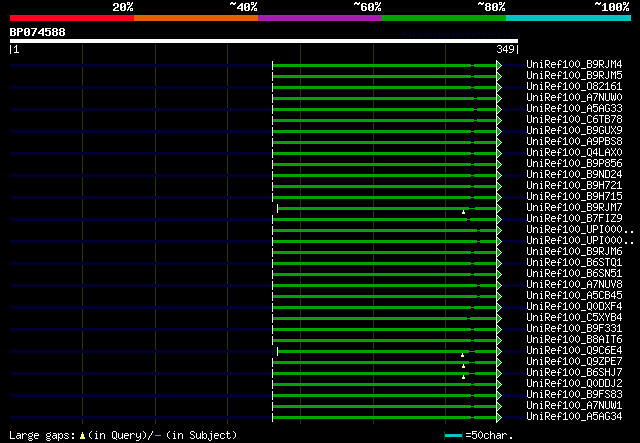Click the "Large gaps:" legend text
The width and height of the screenshot is (640, 443).
(42, 435)
